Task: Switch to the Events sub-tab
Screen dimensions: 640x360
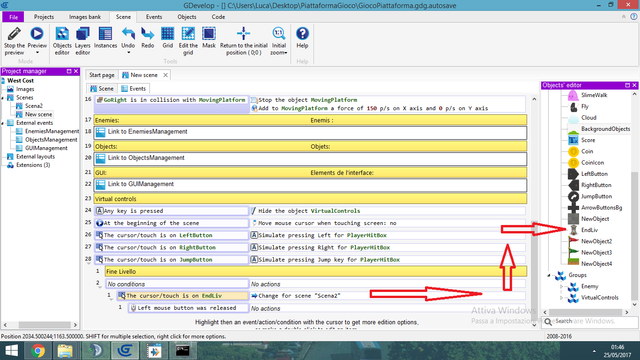Action: click(133, 89)
